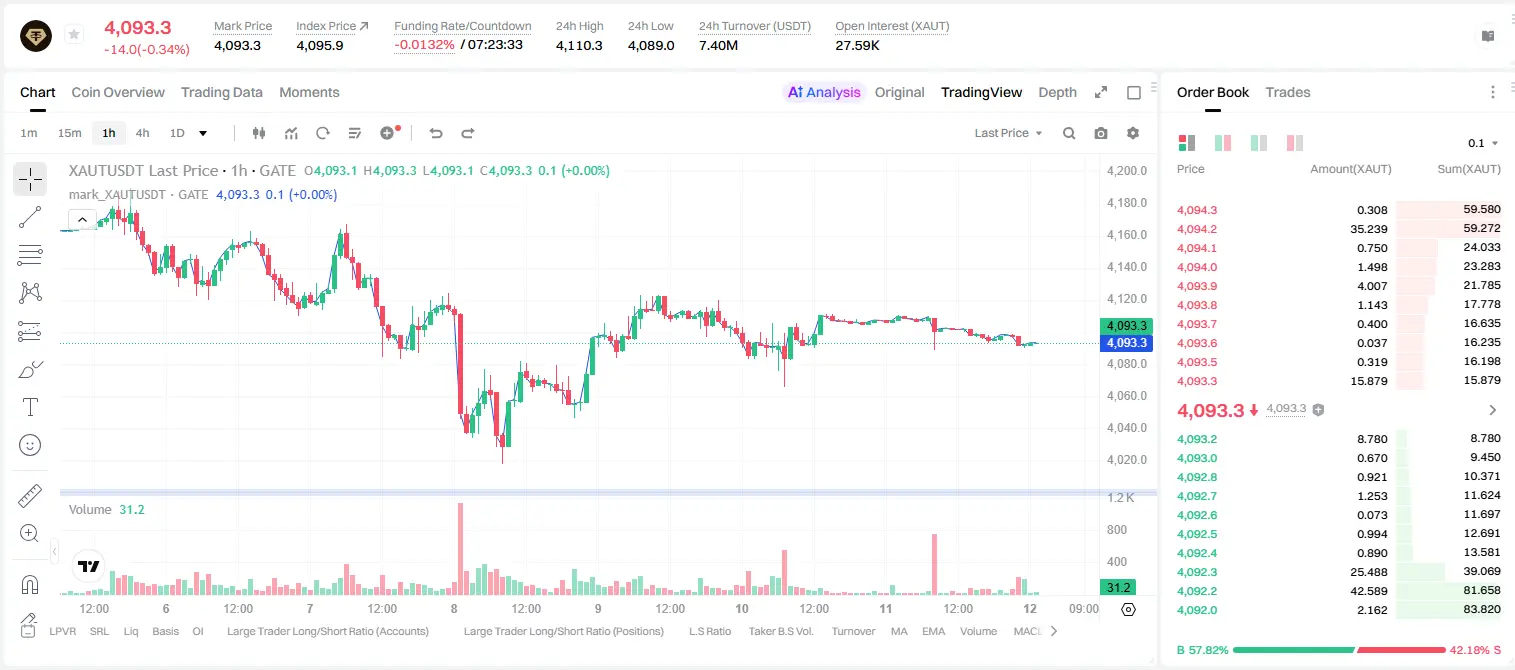Switch to the Trades tab

click(1288, 92)
